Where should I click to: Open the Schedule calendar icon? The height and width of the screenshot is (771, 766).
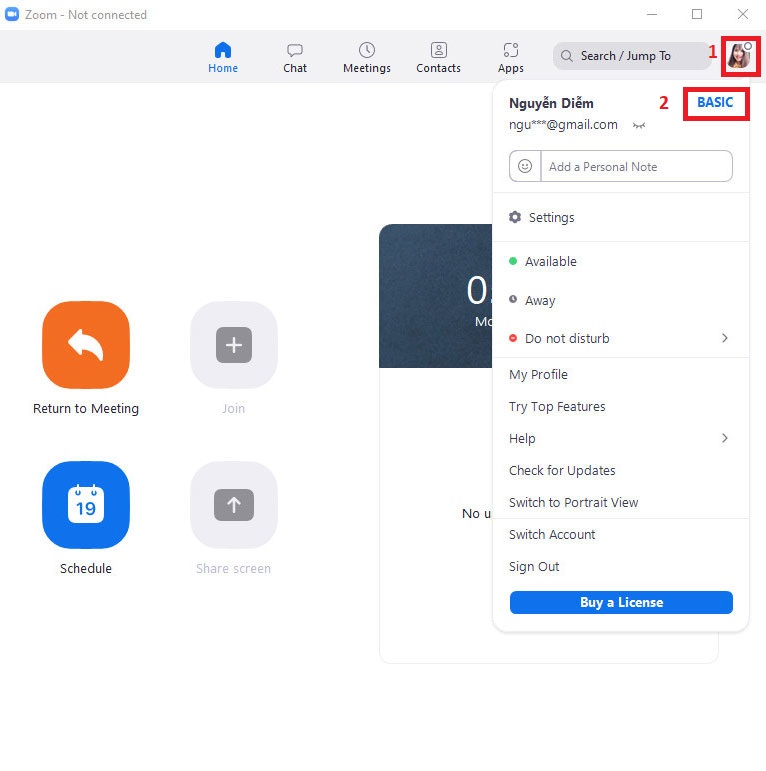pyautogui.click(x=86, y=505)
